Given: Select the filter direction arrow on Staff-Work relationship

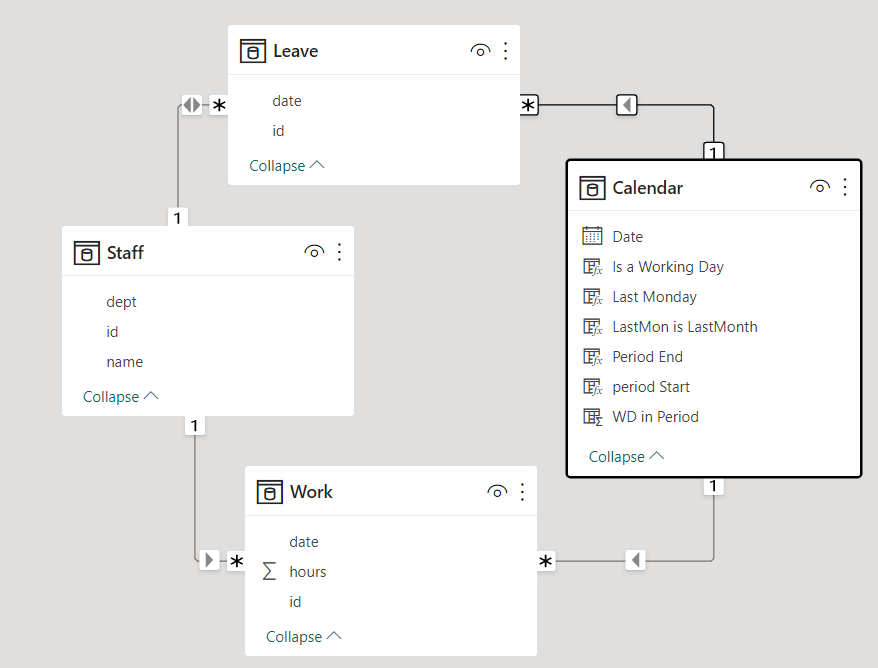Looking at the screenshot, I should pos(209,560).
